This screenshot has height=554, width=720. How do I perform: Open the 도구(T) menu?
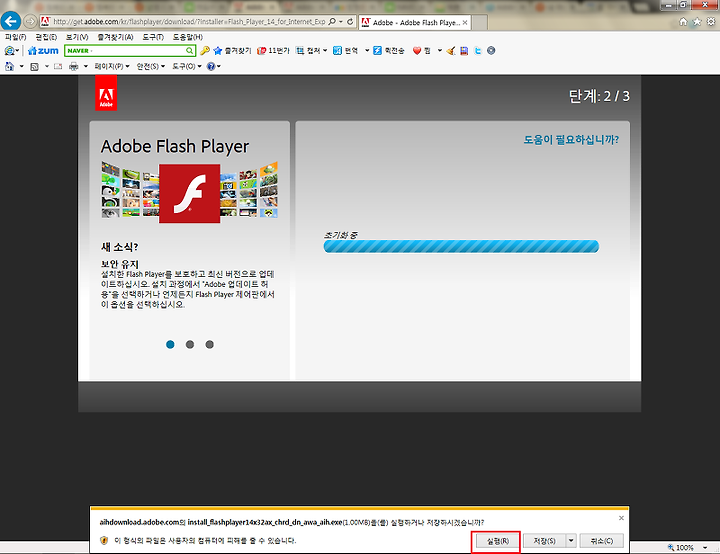point(153,37)
